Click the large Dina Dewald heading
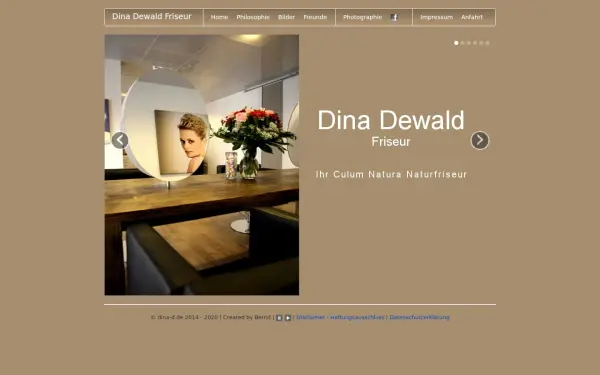This screenshot has width=600, height=375. [x=391, y=120]
